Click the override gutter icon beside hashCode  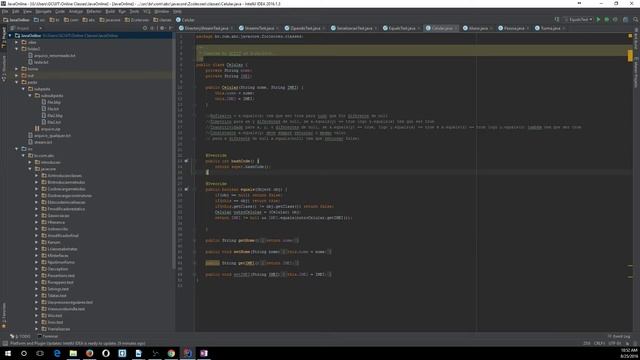tap(186, 161)
